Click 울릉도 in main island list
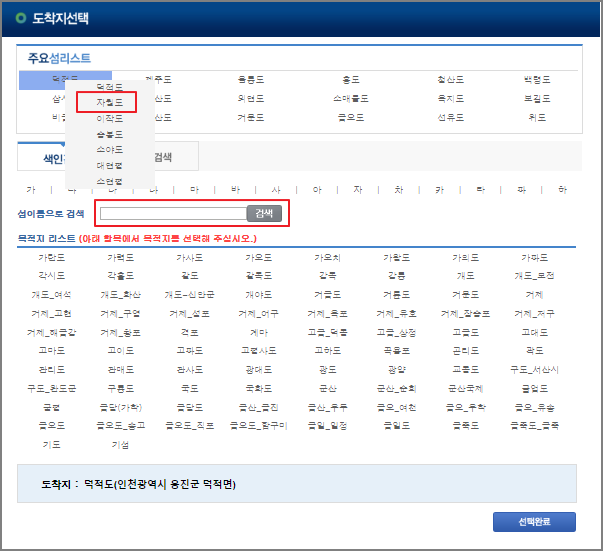Viewport: 603px width, 551px height. pos(251,80)
